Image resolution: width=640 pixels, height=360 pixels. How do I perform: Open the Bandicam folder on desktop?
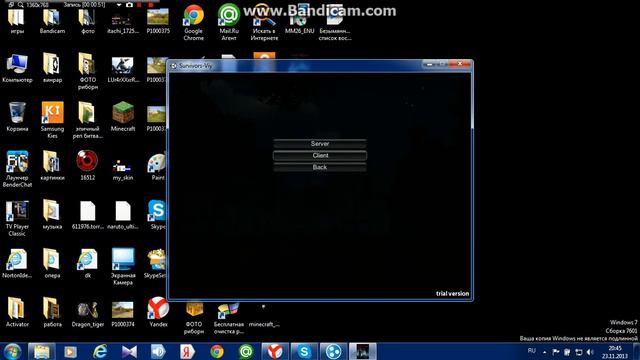(x=52, y=21)
